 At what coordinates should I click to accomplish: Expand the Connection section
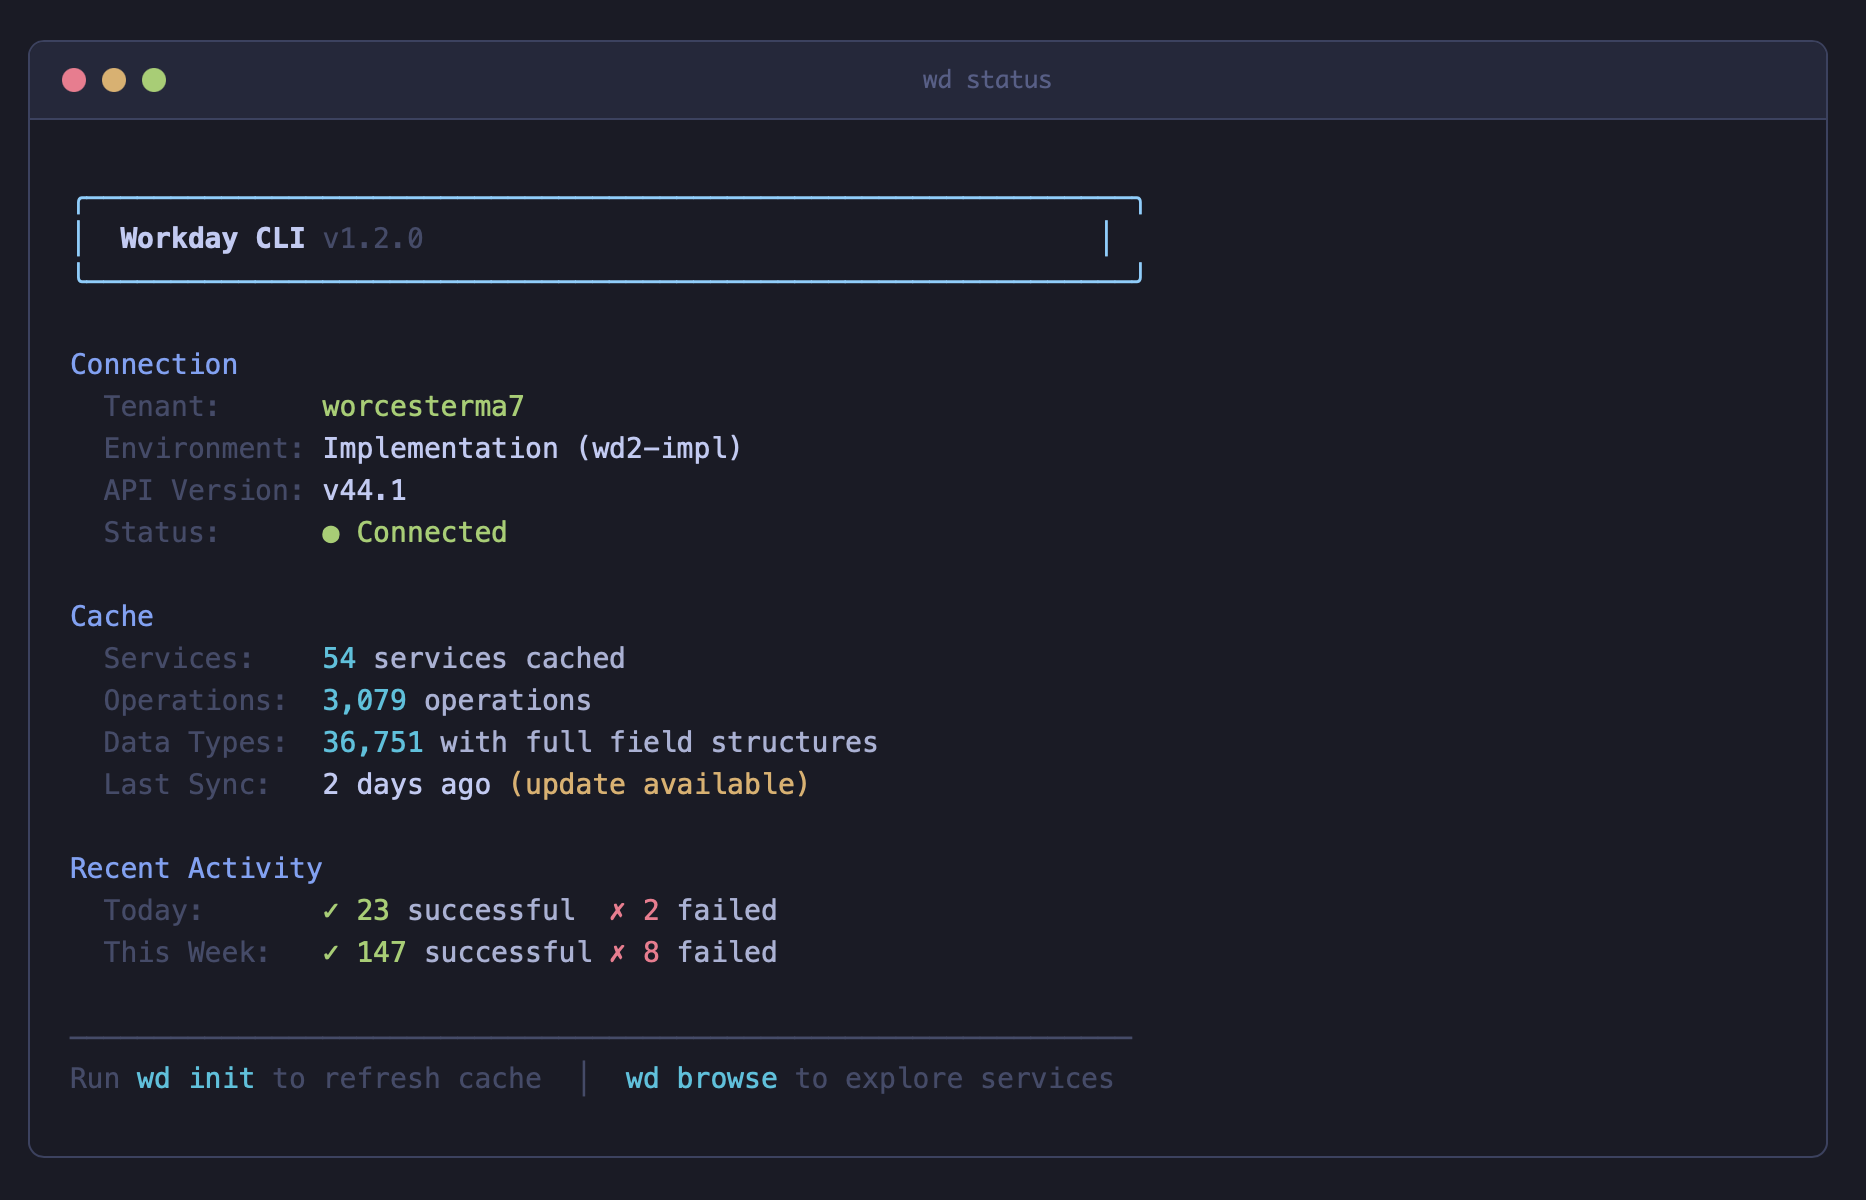click(153, 364)
